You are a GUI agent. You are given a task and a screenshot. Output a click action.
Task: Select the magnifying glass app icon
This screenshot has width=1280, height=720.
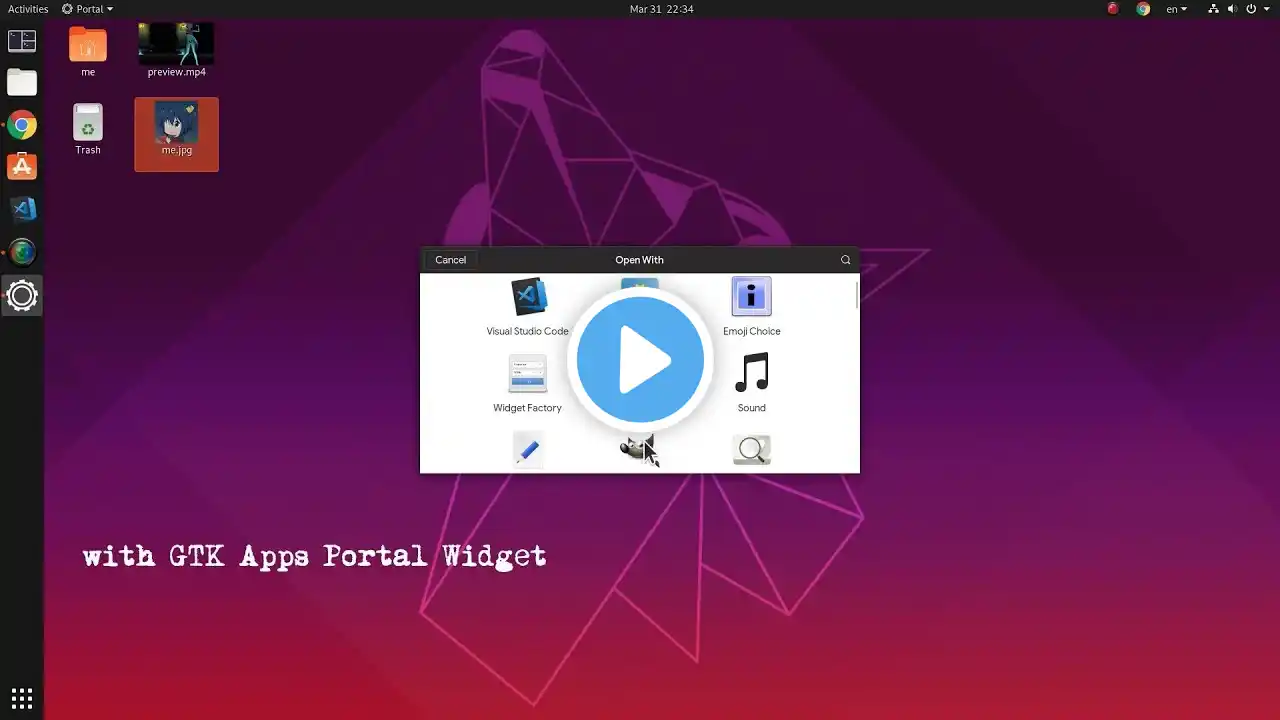tap(752, 450)
